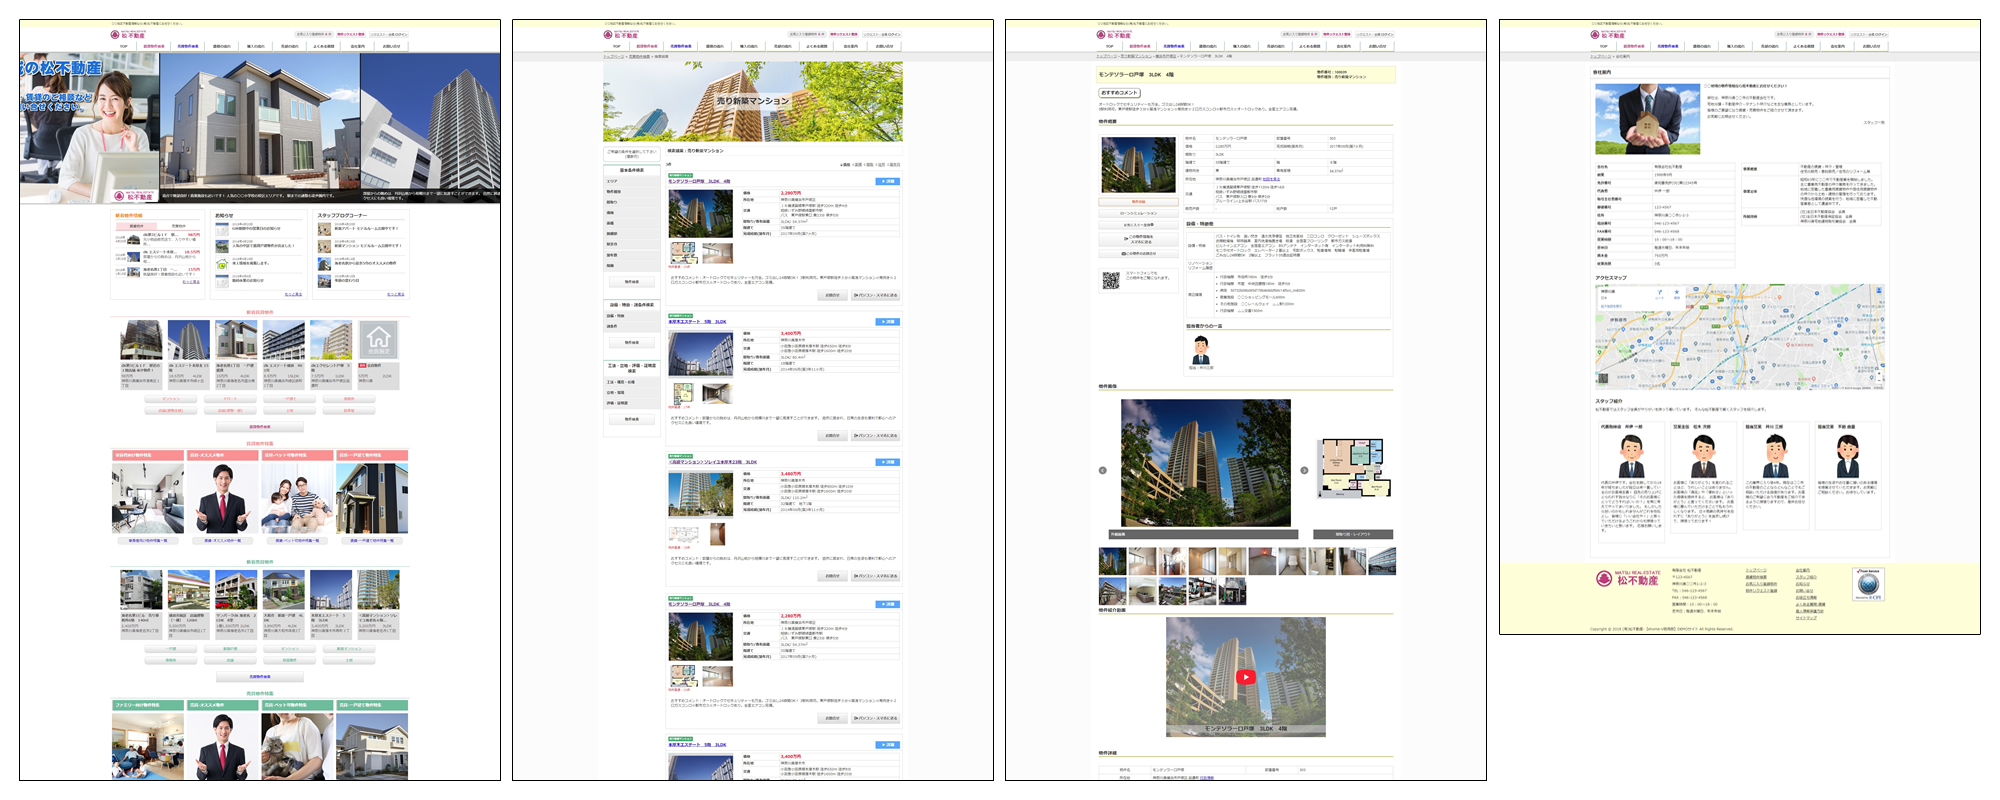Open 売買物件検索 in the home page navigation

coord(188,46)
